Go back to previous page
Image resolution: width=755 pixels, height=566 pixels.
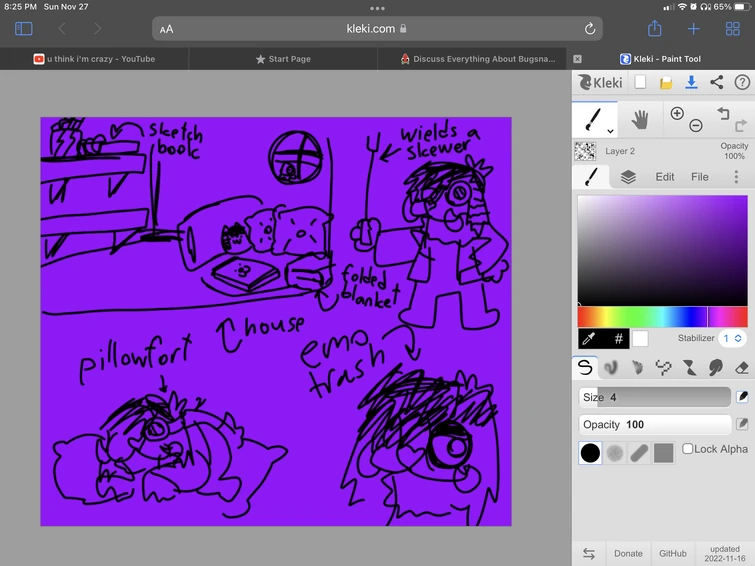click(x=62, y=29)
